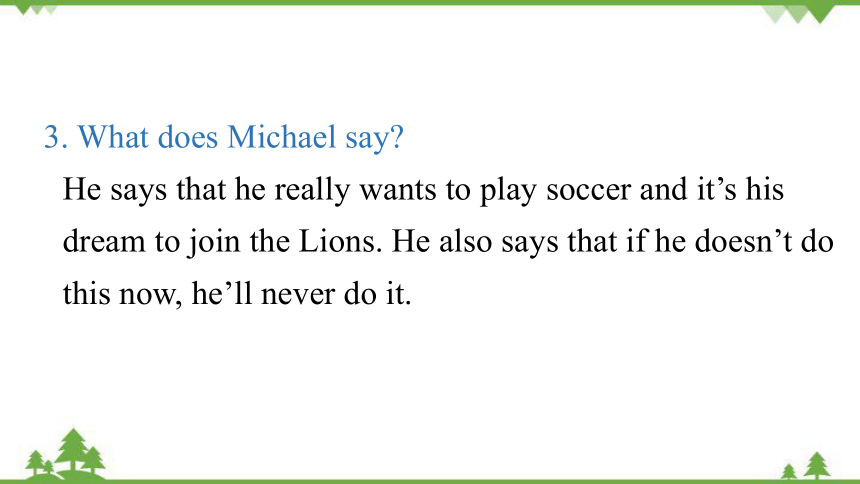
Task: Click the word 'dream' on second line
Action: [104, 241]
